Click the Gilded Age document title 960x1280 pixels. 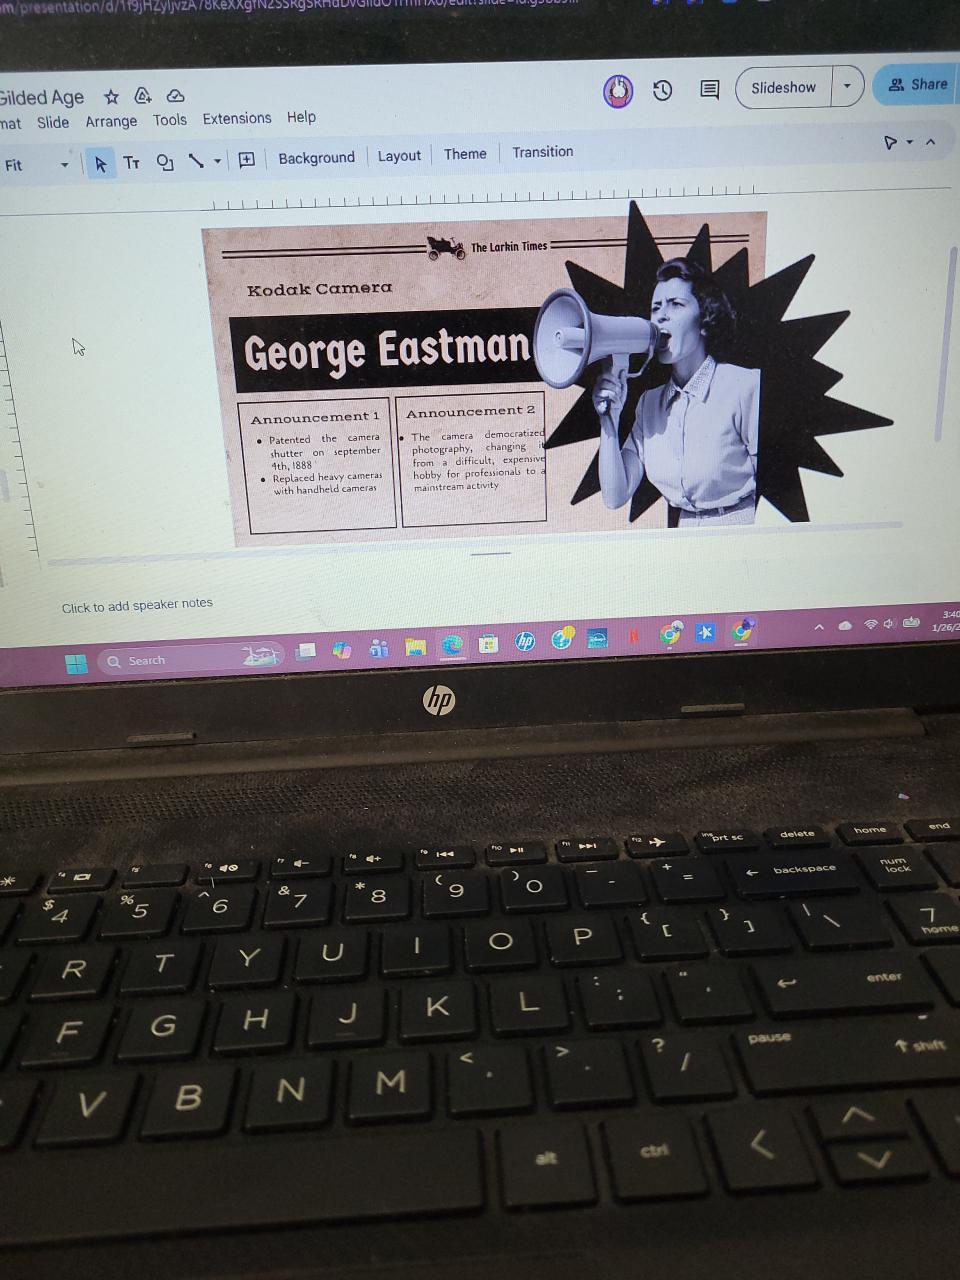click(x=42, y=98)
